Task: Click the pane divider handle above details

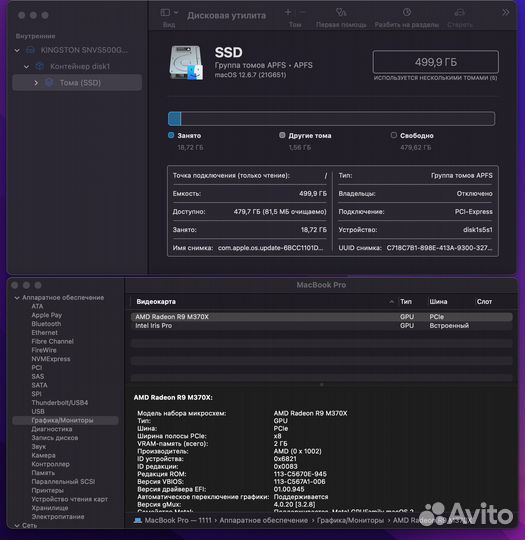Action: coord(321,385)
